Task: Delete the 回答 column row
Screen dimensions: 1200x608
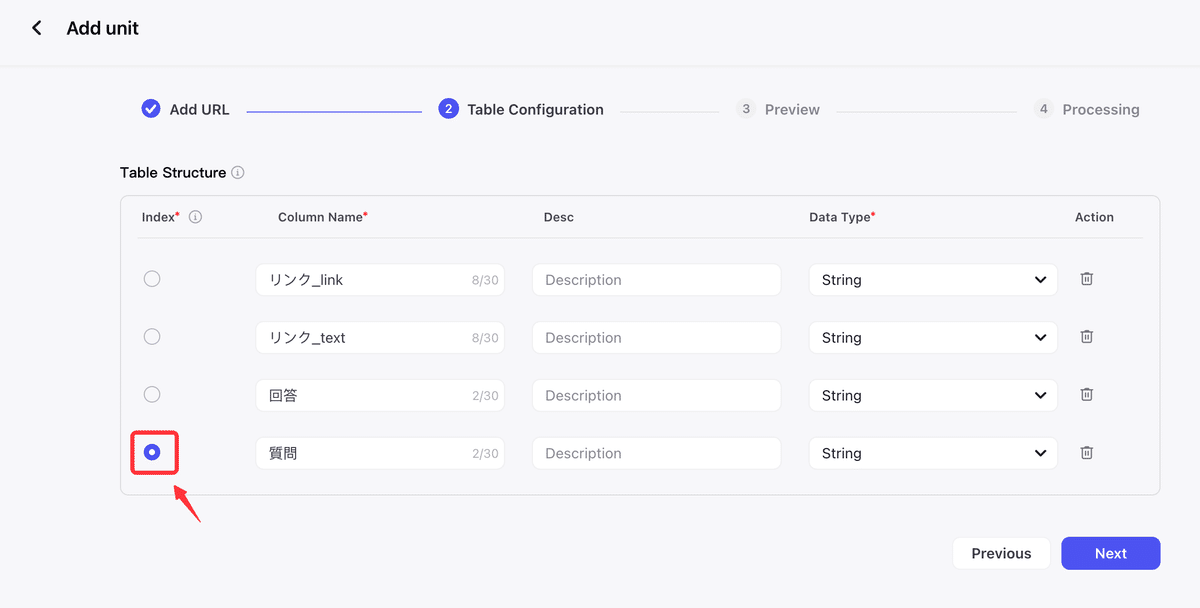Action: pos(1086,395)
